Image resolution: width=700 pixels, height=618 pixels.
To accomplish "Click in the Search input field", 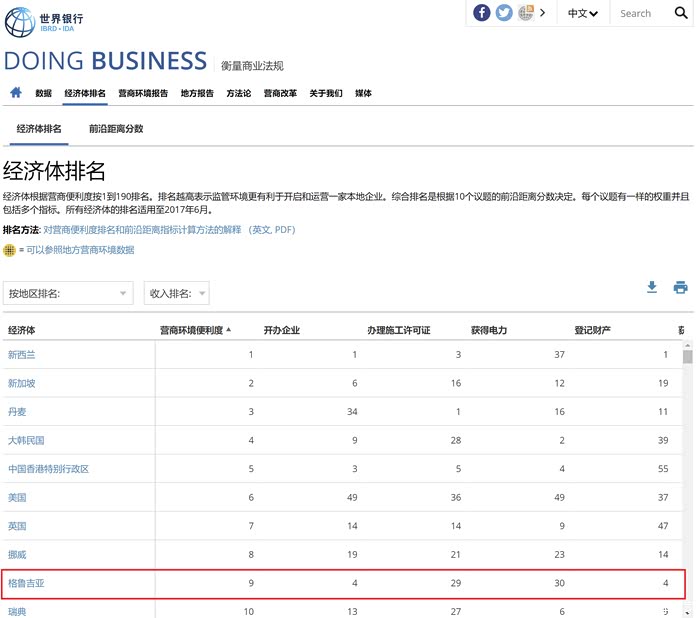I will click(x=641, y=13).
